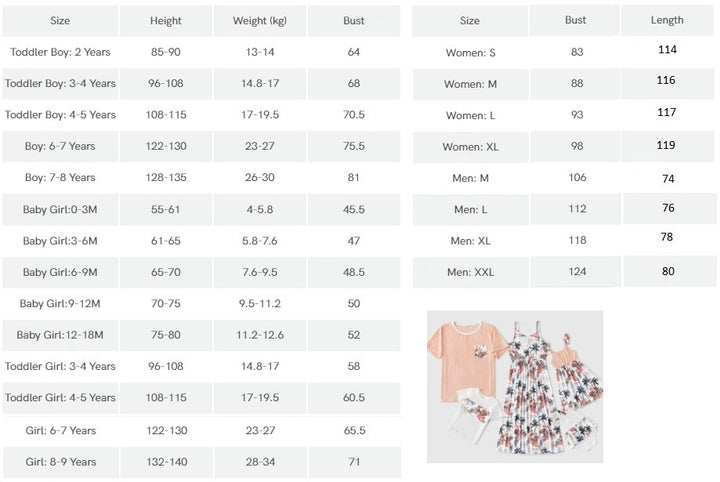Image resolution: width=720 pixels, height=482 pixels.
Task: Click the 119 length value for Women: XL
Action: (667, 145)
